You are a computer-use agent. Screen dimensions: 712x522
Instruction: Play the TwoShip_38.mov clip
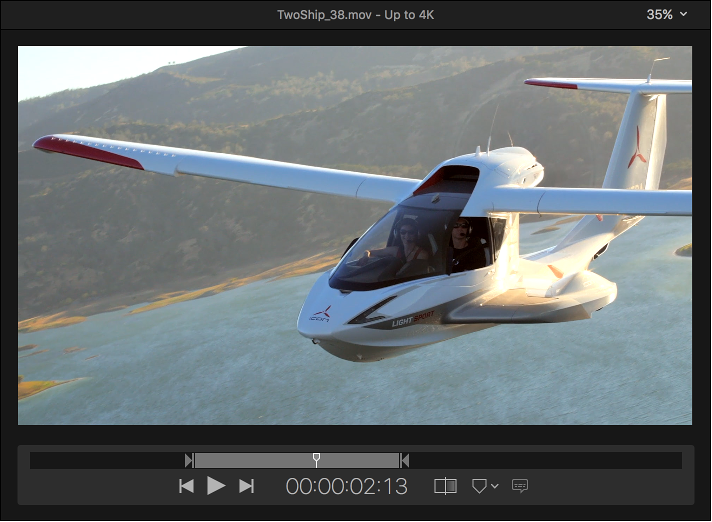[216, 486]
